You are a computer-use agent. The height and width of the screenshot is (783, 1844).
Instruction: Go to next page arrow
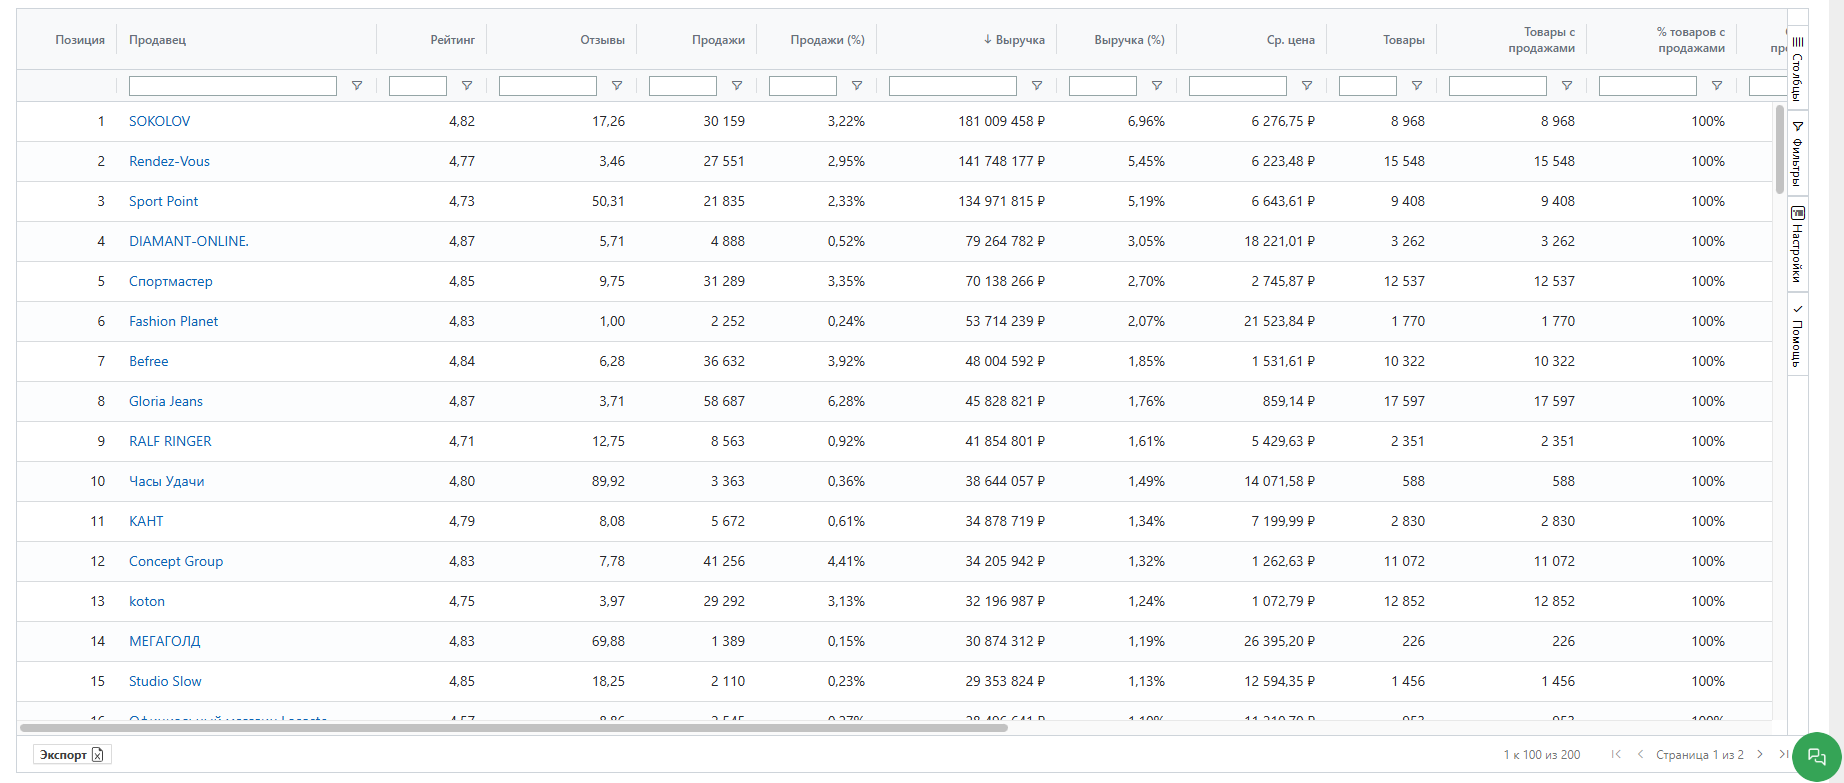click(1760, 754)
